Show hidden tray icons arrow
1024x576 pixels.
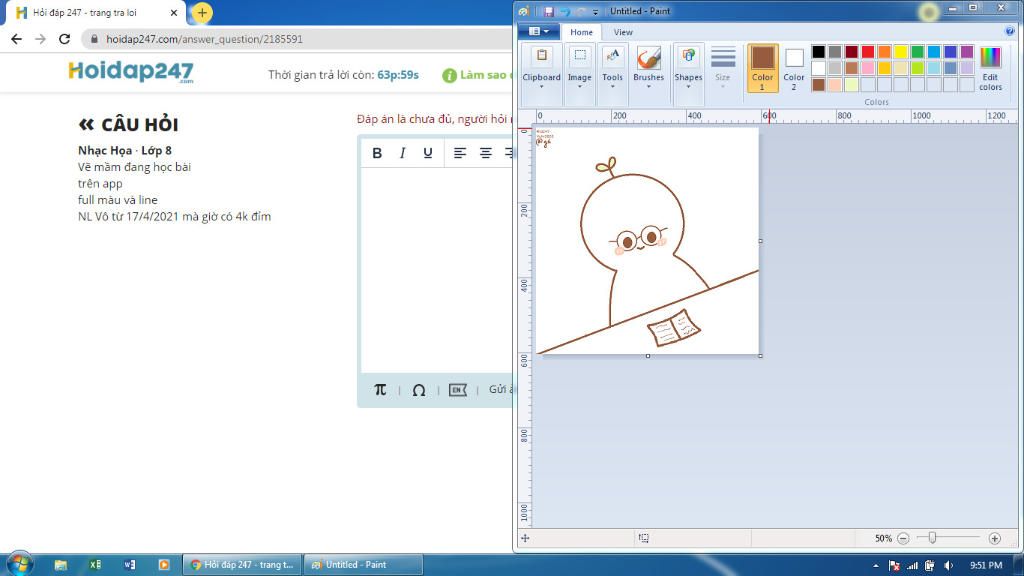(x=875, y=566)
